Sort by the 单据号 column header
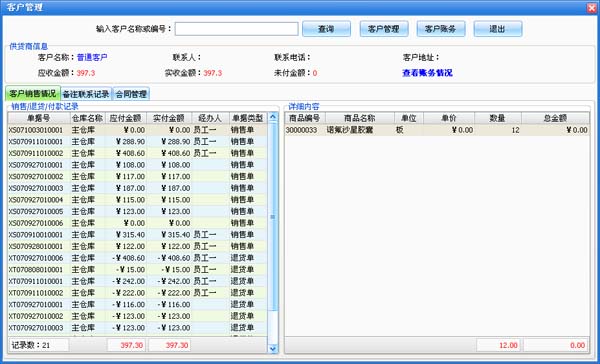This screenshot has height=364, width=600. click(x=38, y=118)
